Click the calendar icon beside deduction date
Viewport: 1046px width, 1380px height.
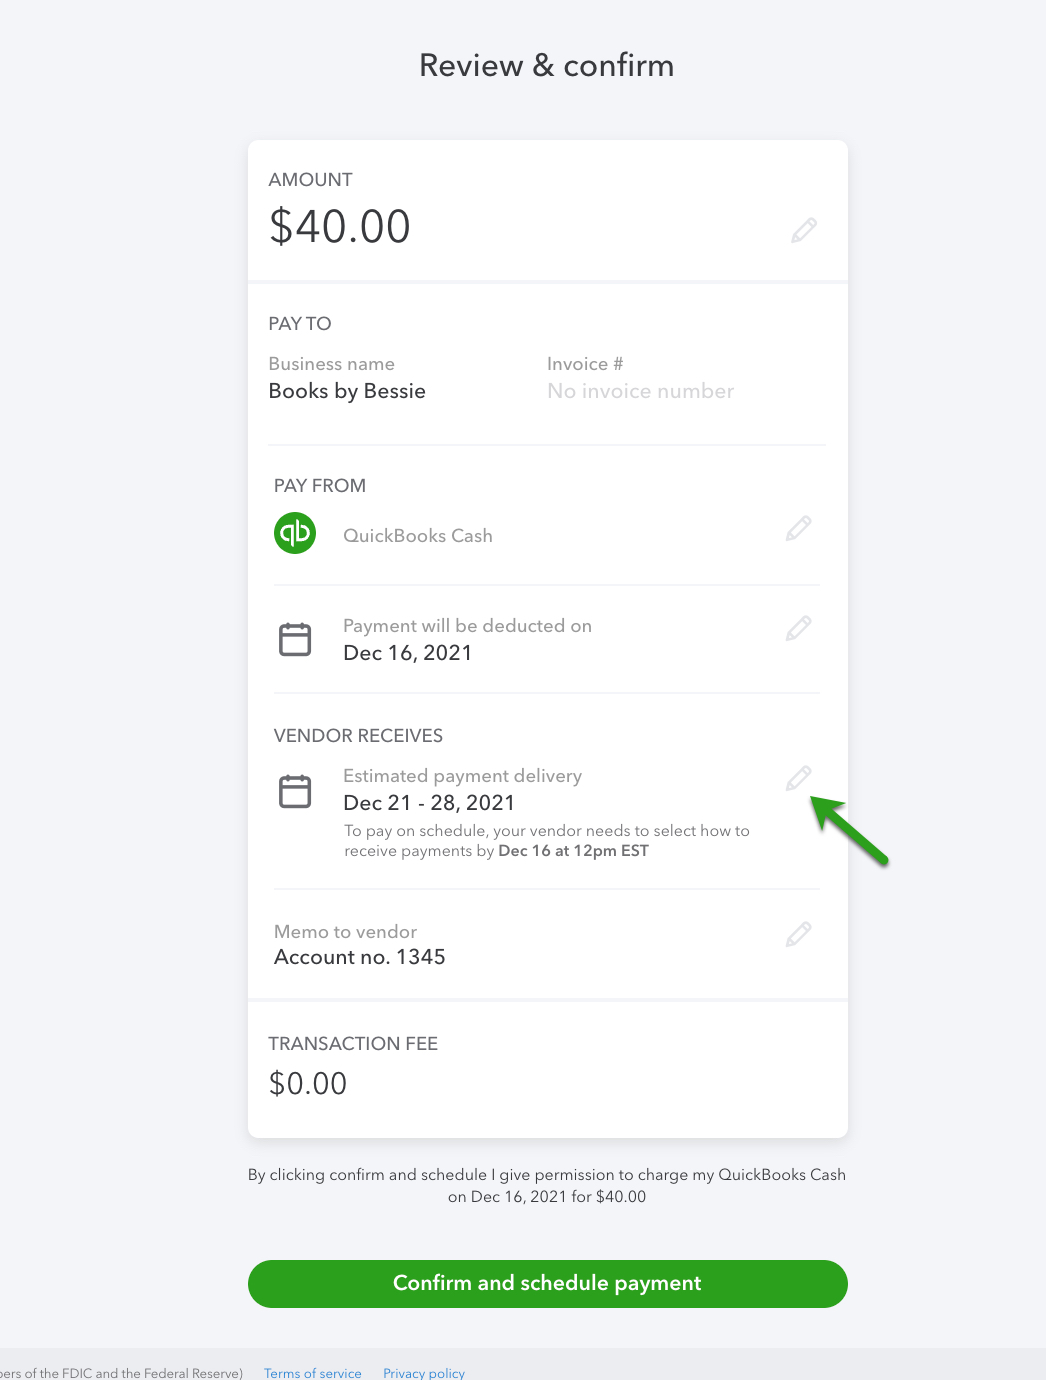(295, 639)
